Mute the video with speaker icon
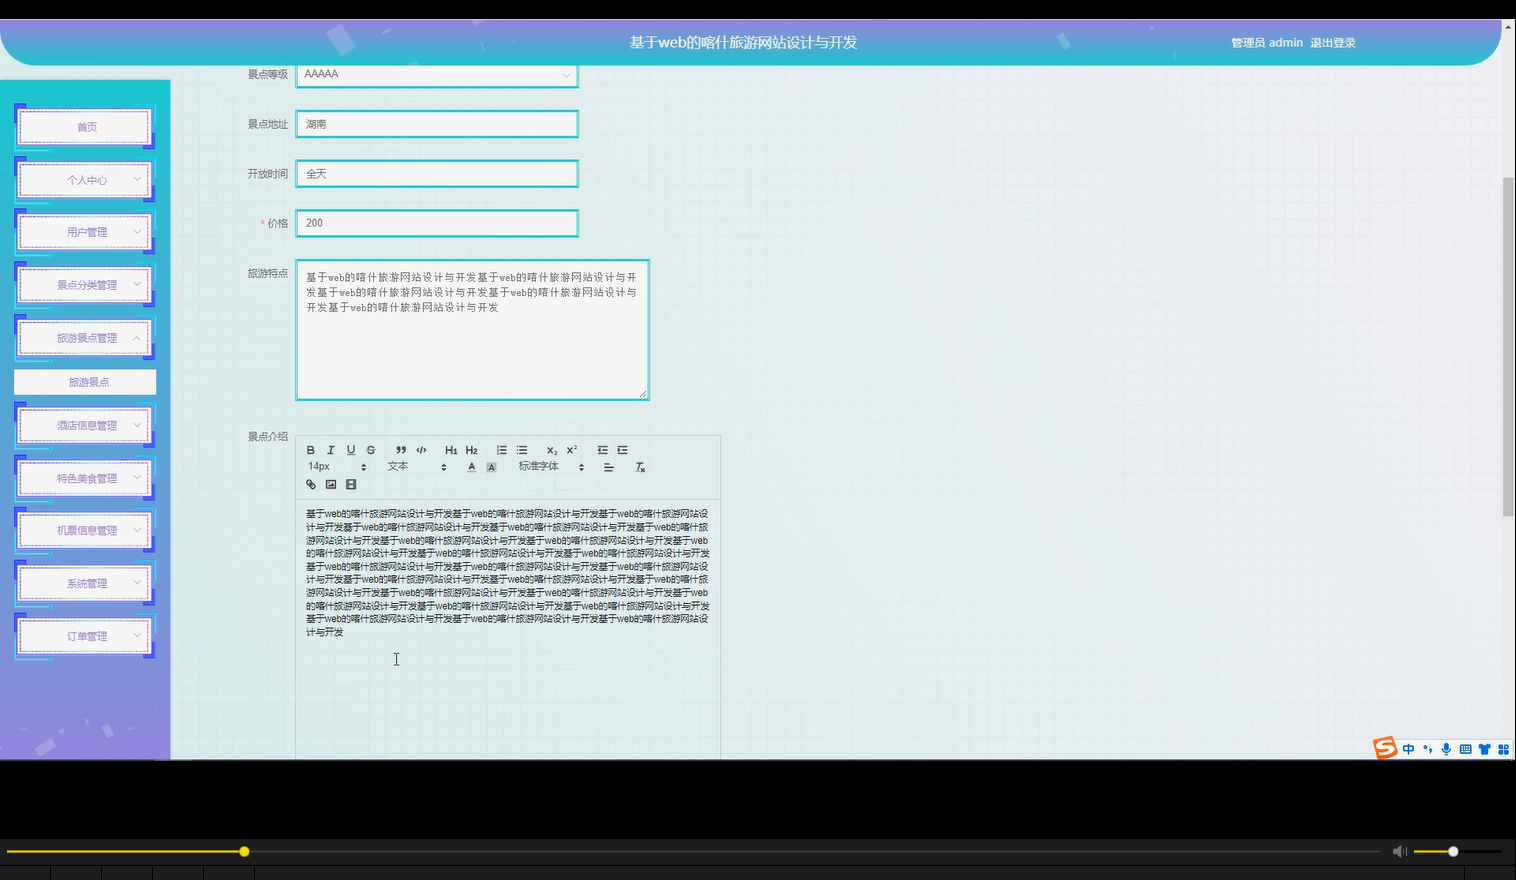 point(1399,851)
